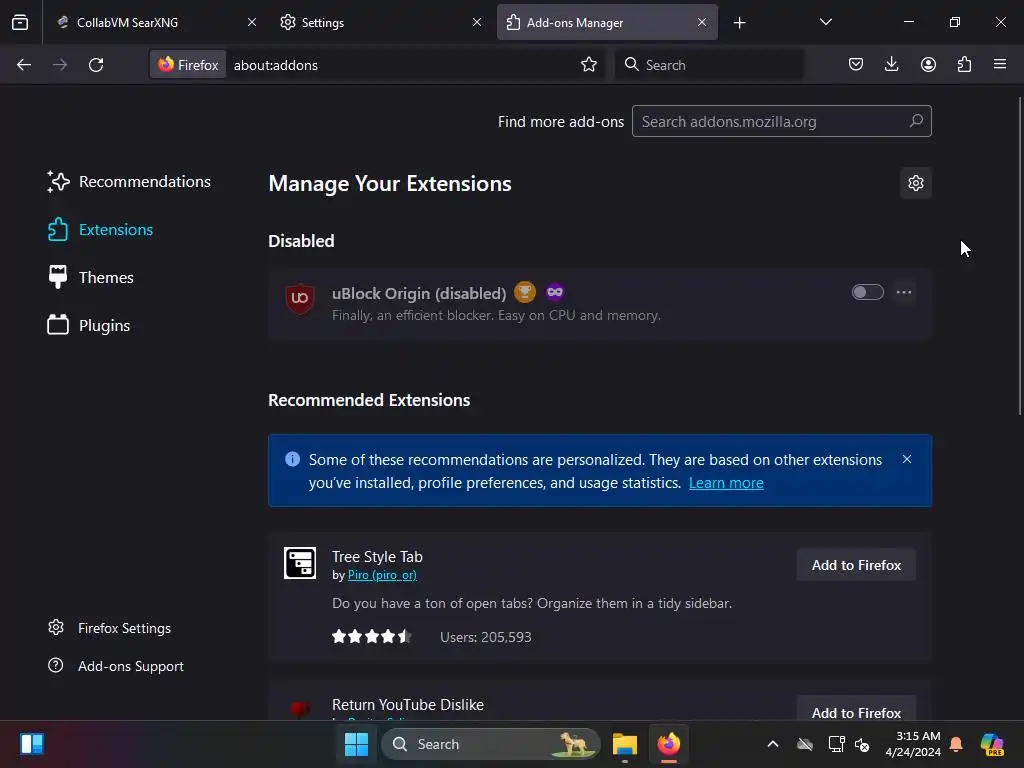
Task: Open the uBlock Origin more options menu
Action: pyautogui.click(x=904, y=292)
